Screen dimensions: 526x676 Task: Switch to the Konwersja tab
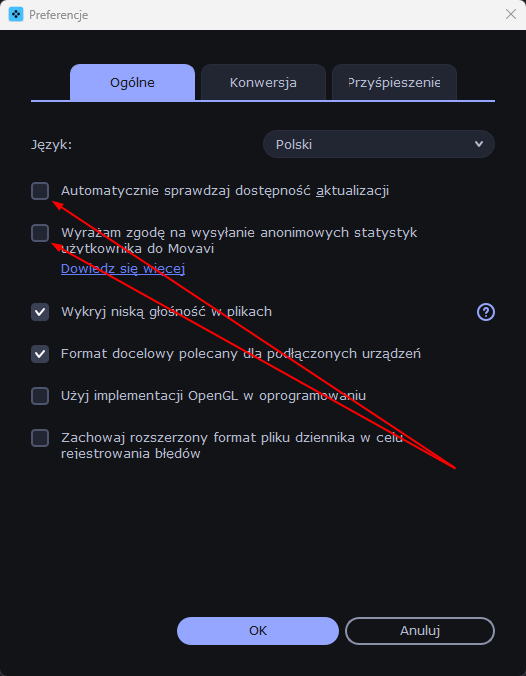point(263,82)
